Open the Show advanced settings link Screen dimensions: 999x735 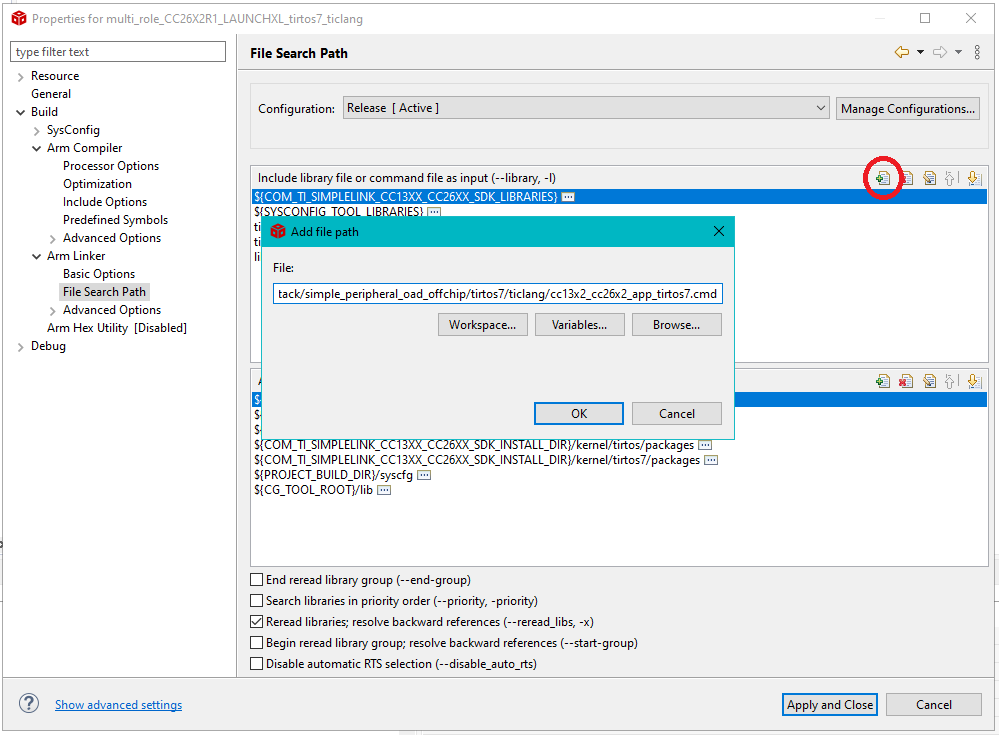118,705
